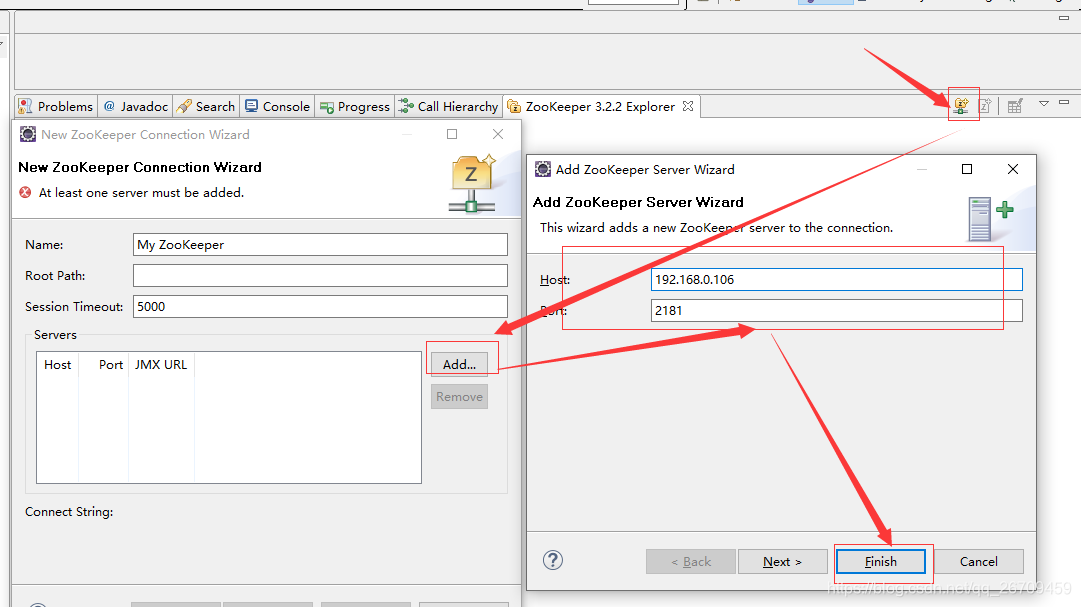Switch to the Problems tab

click(56, 106)
